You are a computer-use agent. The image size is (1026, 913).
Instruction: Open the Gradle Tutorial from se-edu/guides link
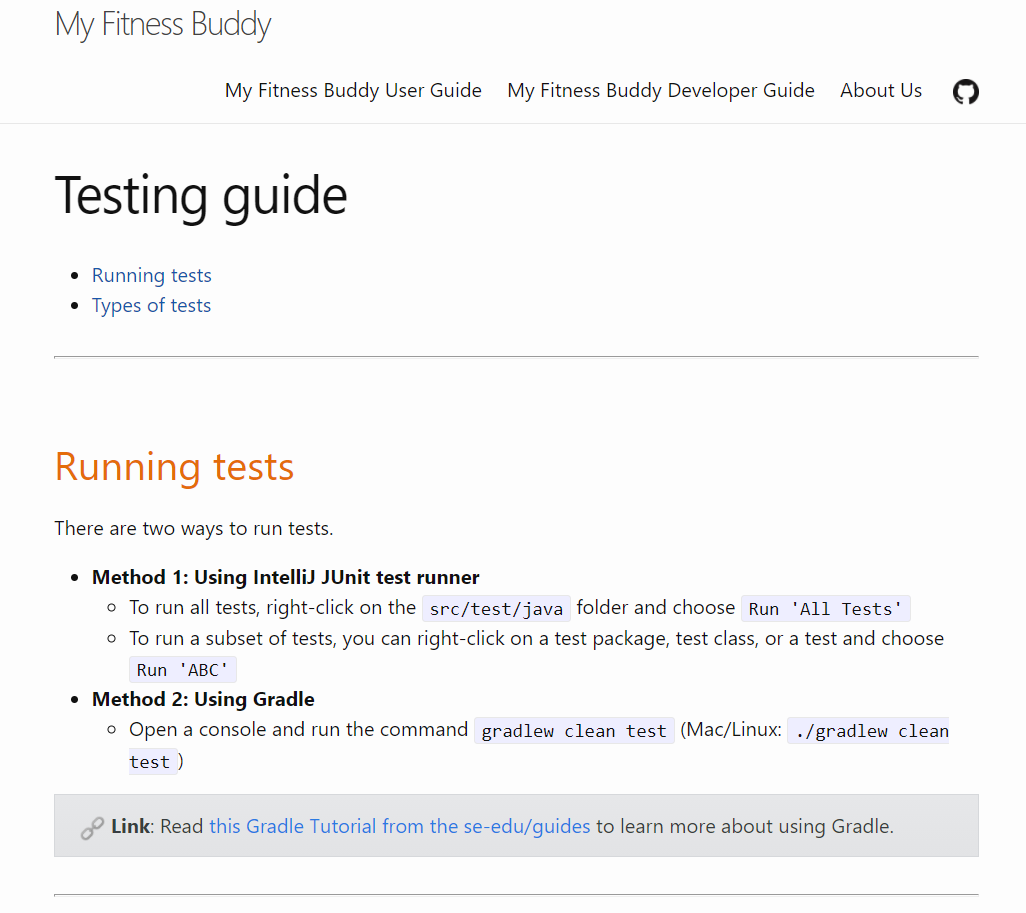coord(400,826)
